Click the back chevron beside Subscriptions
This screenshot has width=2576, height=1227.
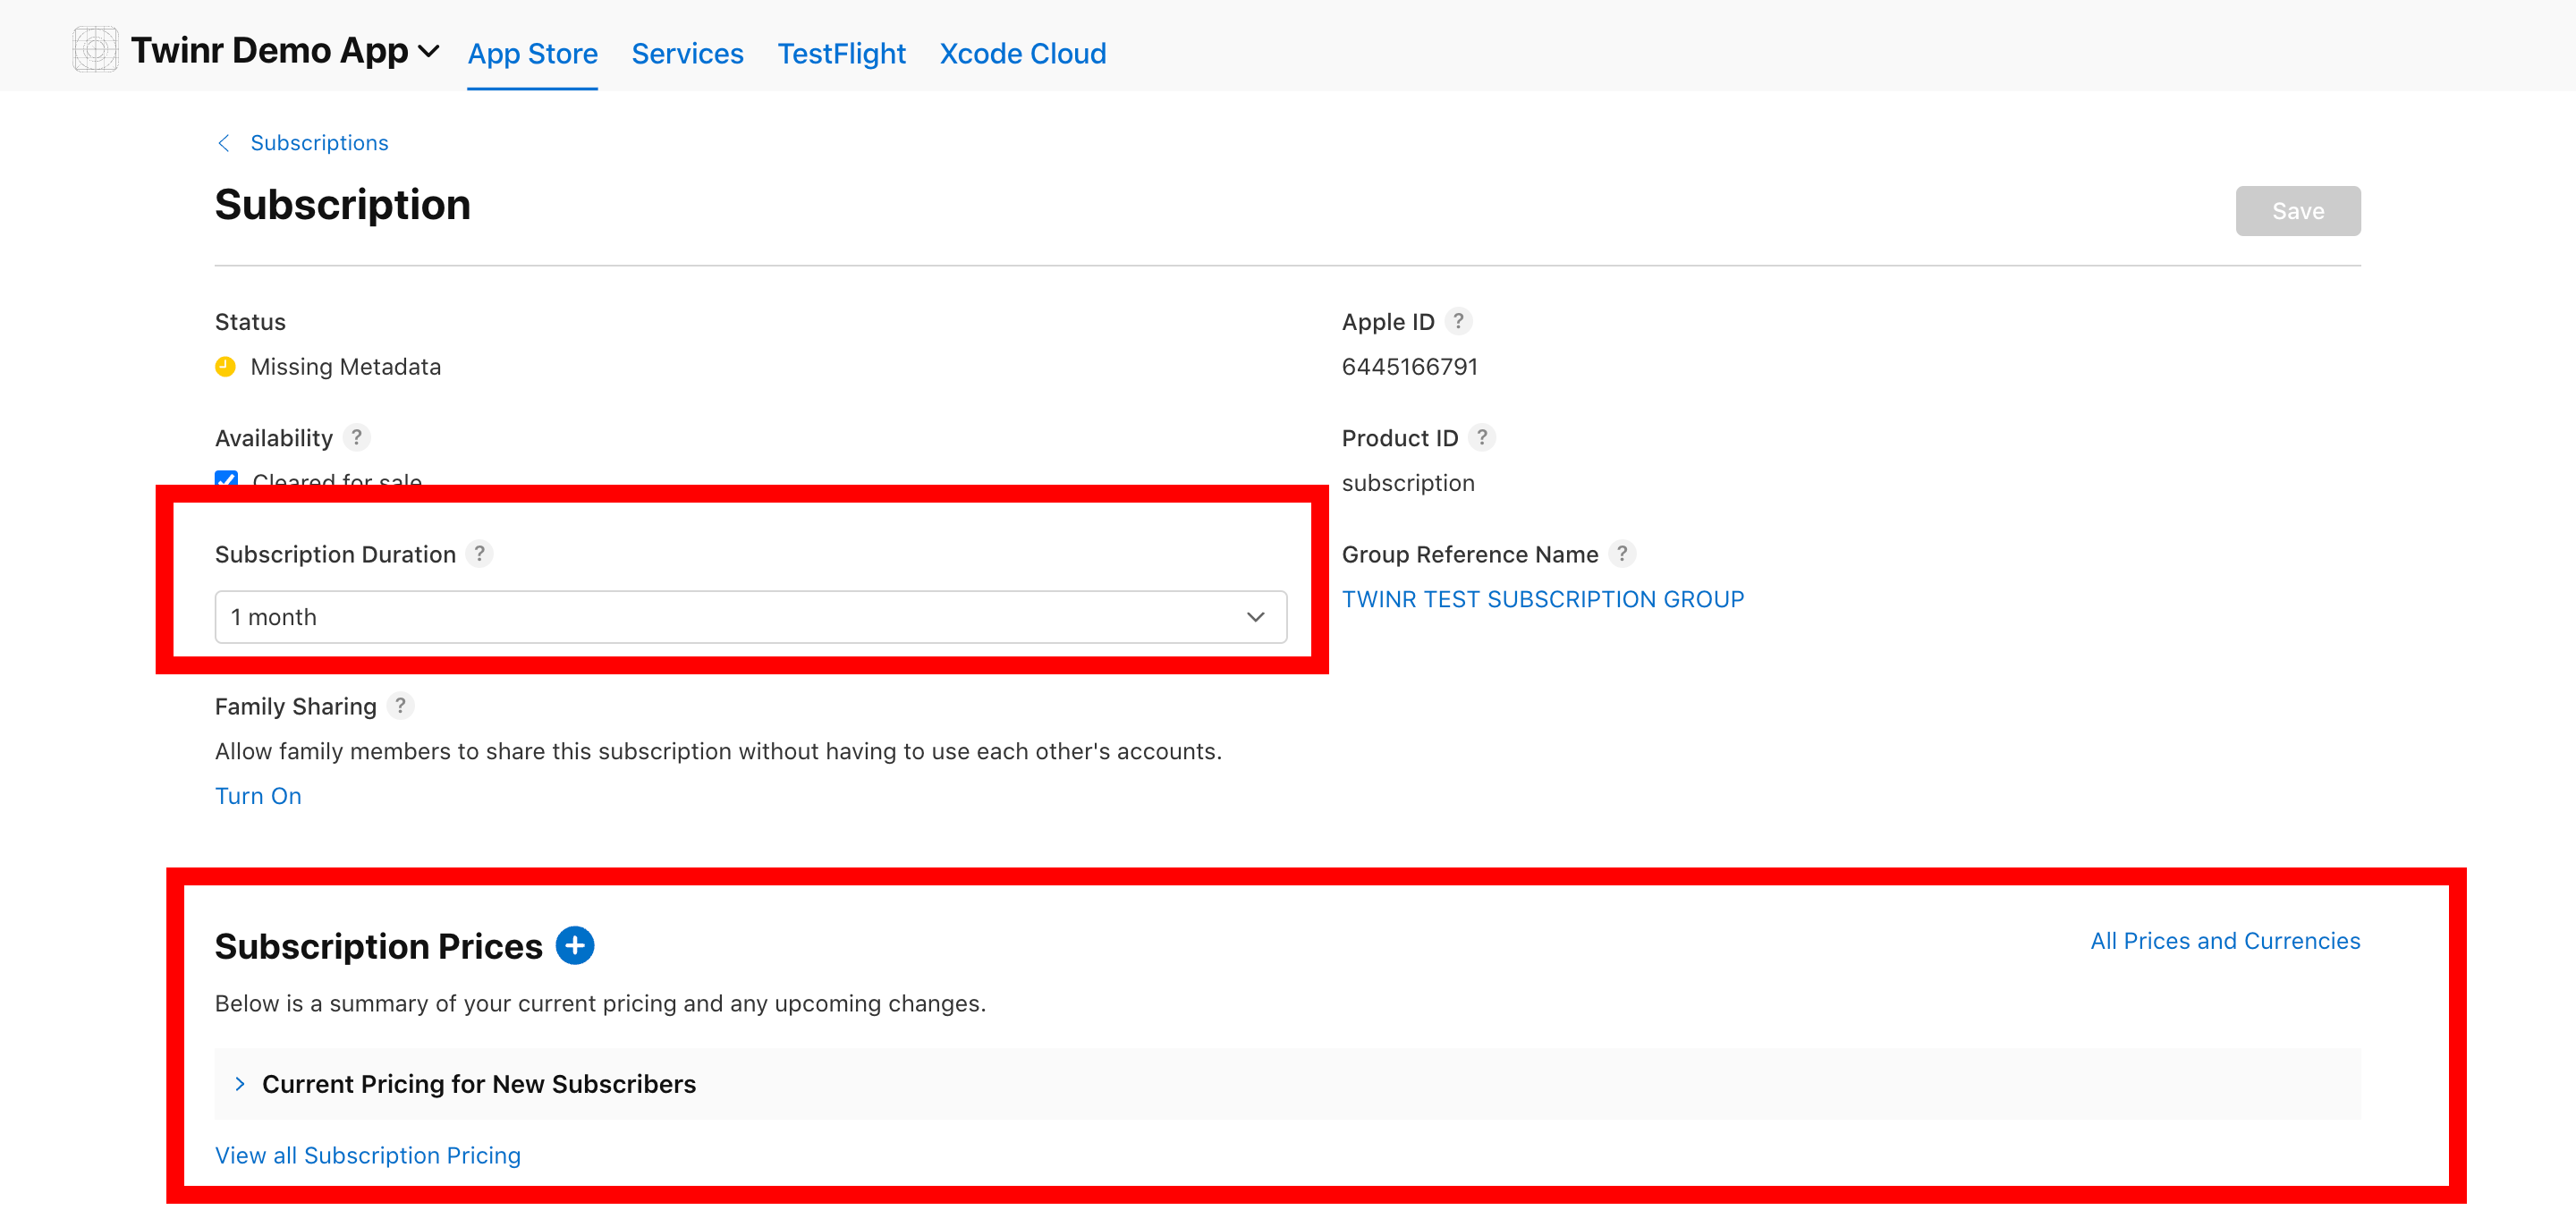click(224, 143)
